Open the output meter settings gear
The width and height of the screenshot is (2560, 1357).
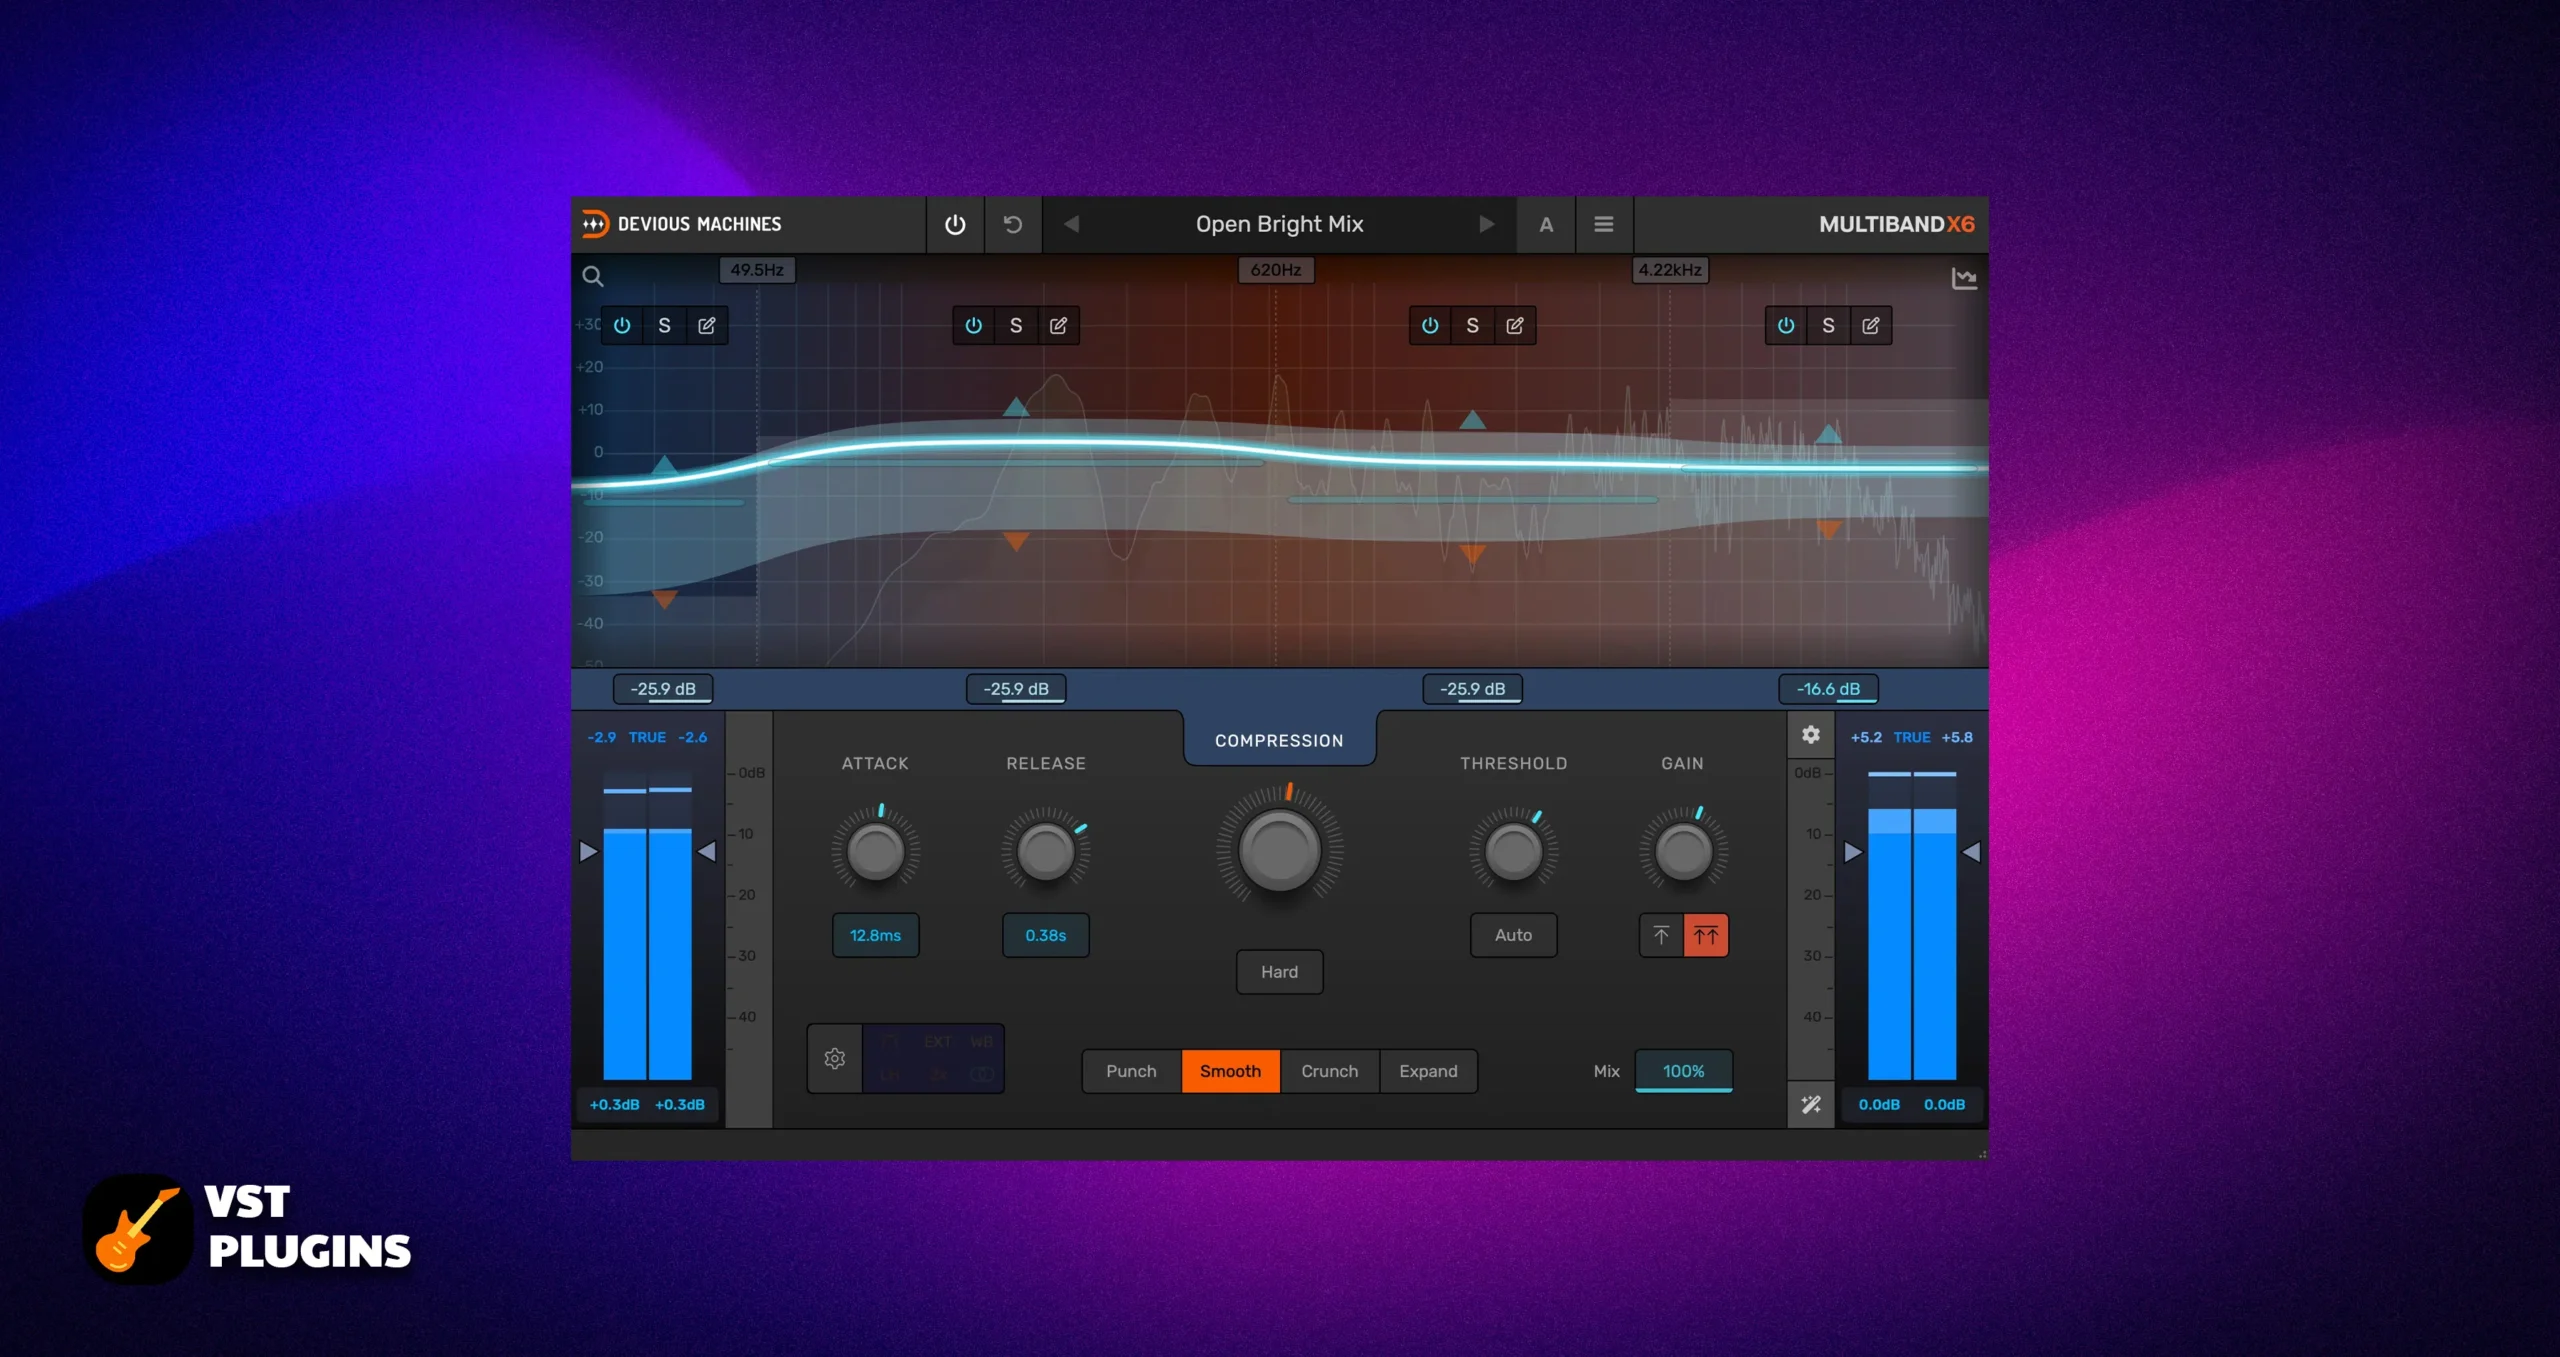click(1811, 736)
